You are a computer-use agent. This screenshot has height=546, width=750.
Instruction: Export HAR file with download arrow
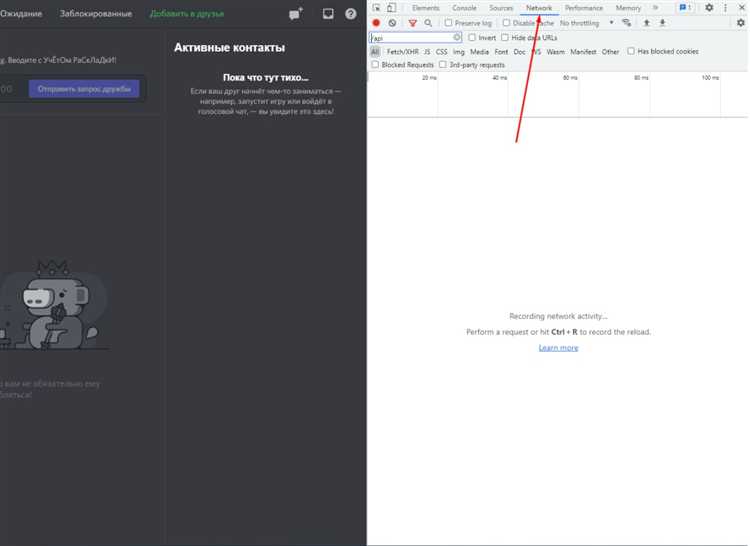[662, 22]
